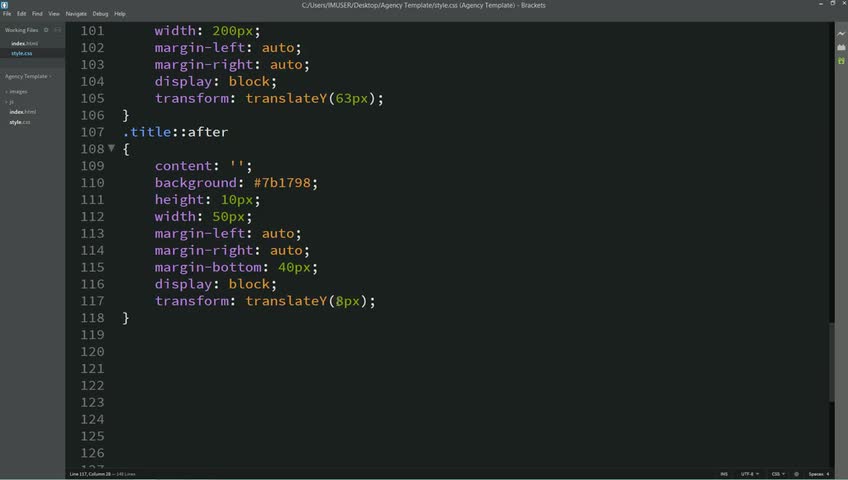Click the .title::after selector
Image resolution: width=848 pixels, height=480 pixels.
tap(175, 132)
